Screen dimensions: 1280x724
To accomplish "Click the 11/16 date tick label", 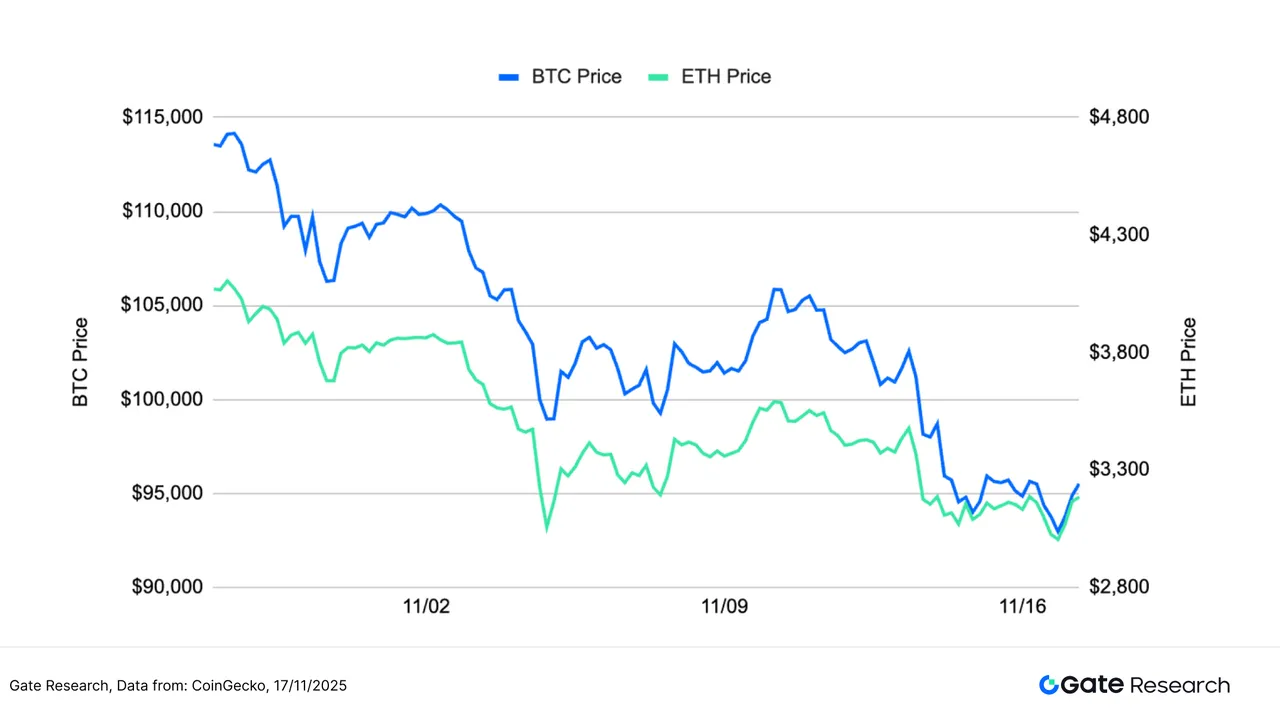I will 1021,607.
